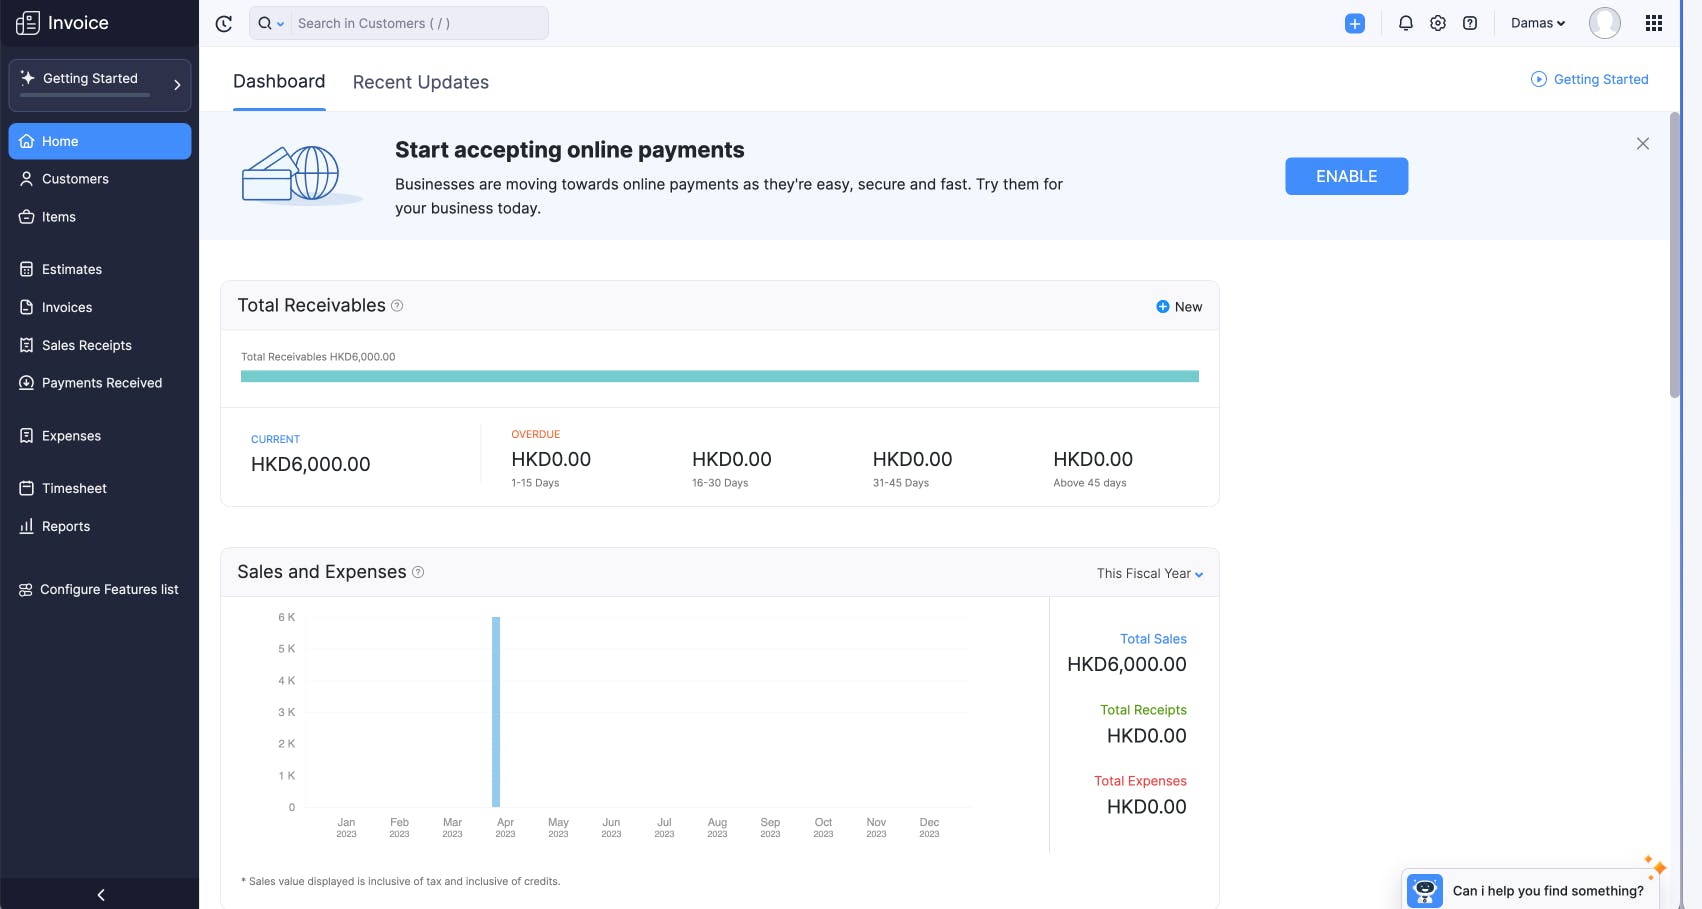Open Expenses in sidebar
The image size is (1702, 909).
[100, 436]
